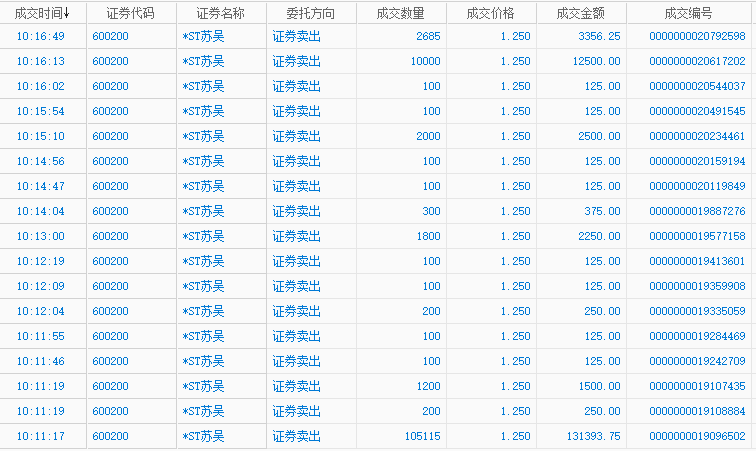756x451 pixels.
Task: Click the 证券代码 column header
Action: pyautogui.click(x=131, y=13)
